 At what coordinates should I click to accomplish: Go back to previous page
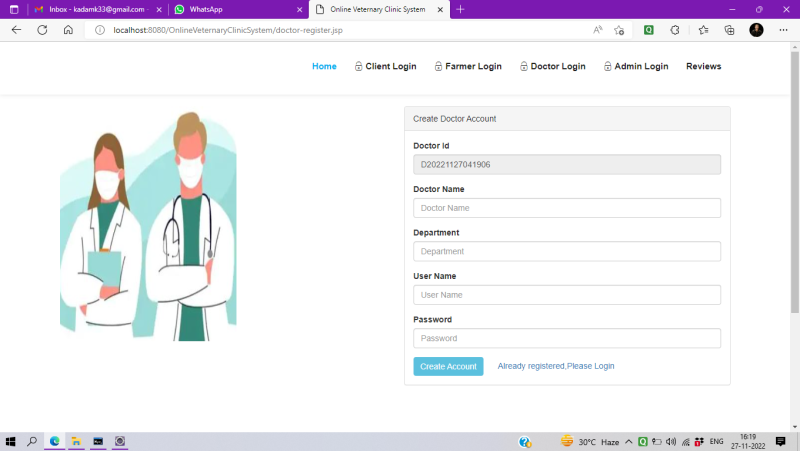[16, 30]
